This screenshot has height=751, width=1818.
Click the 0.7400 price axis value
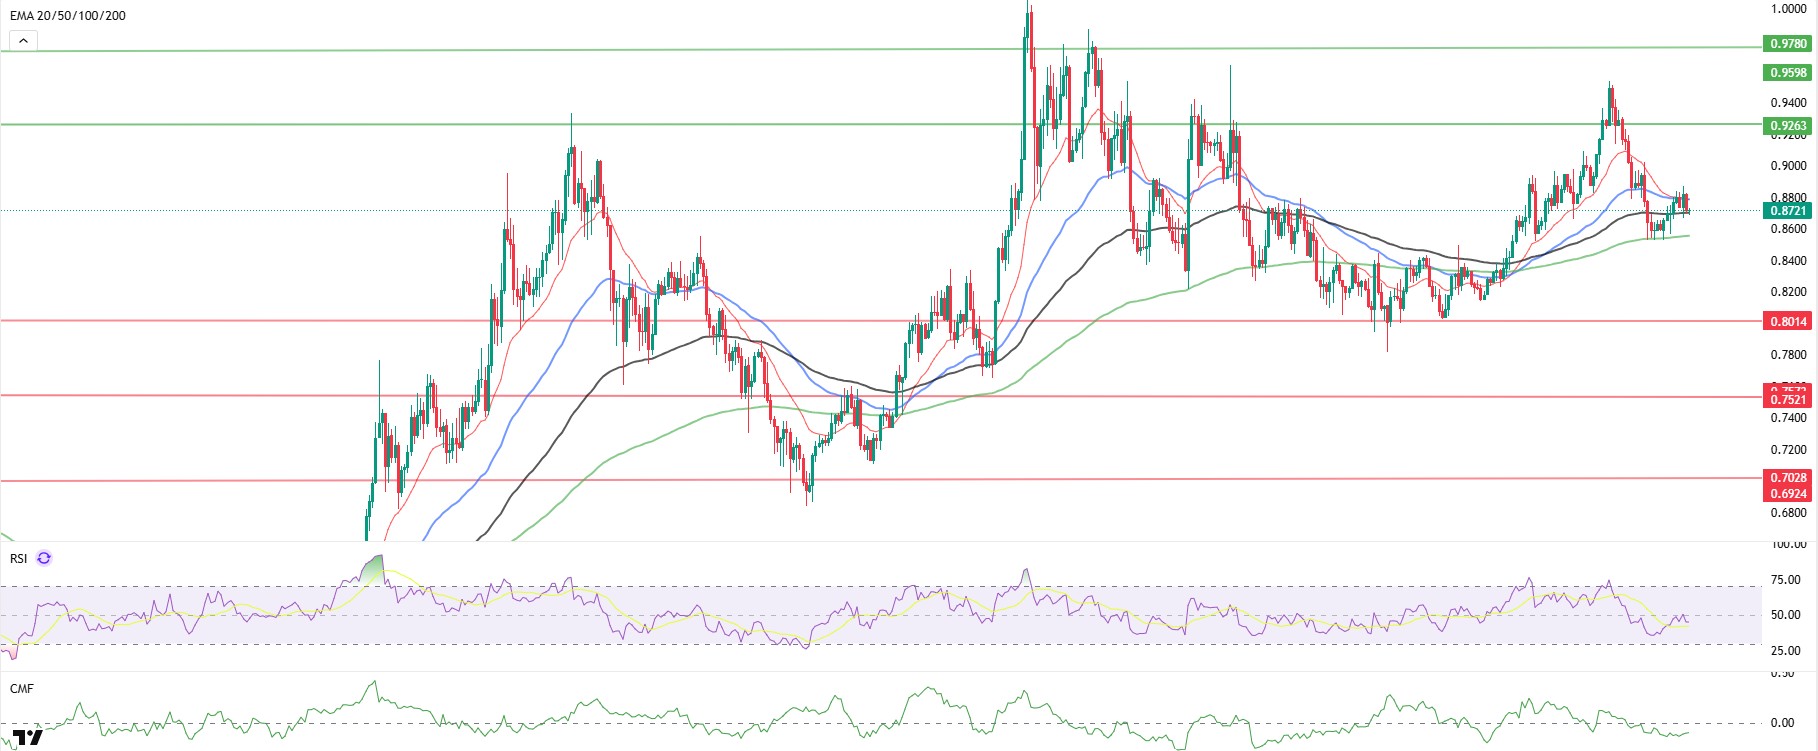coord(1788,418)
